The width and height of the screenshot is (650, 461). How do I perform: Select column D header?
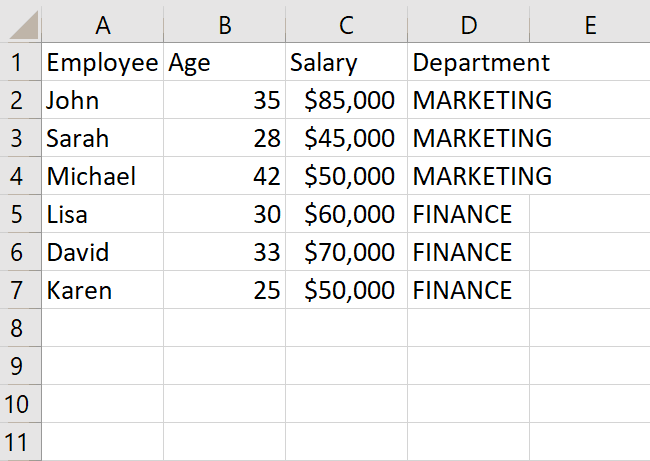click(468, 24)
